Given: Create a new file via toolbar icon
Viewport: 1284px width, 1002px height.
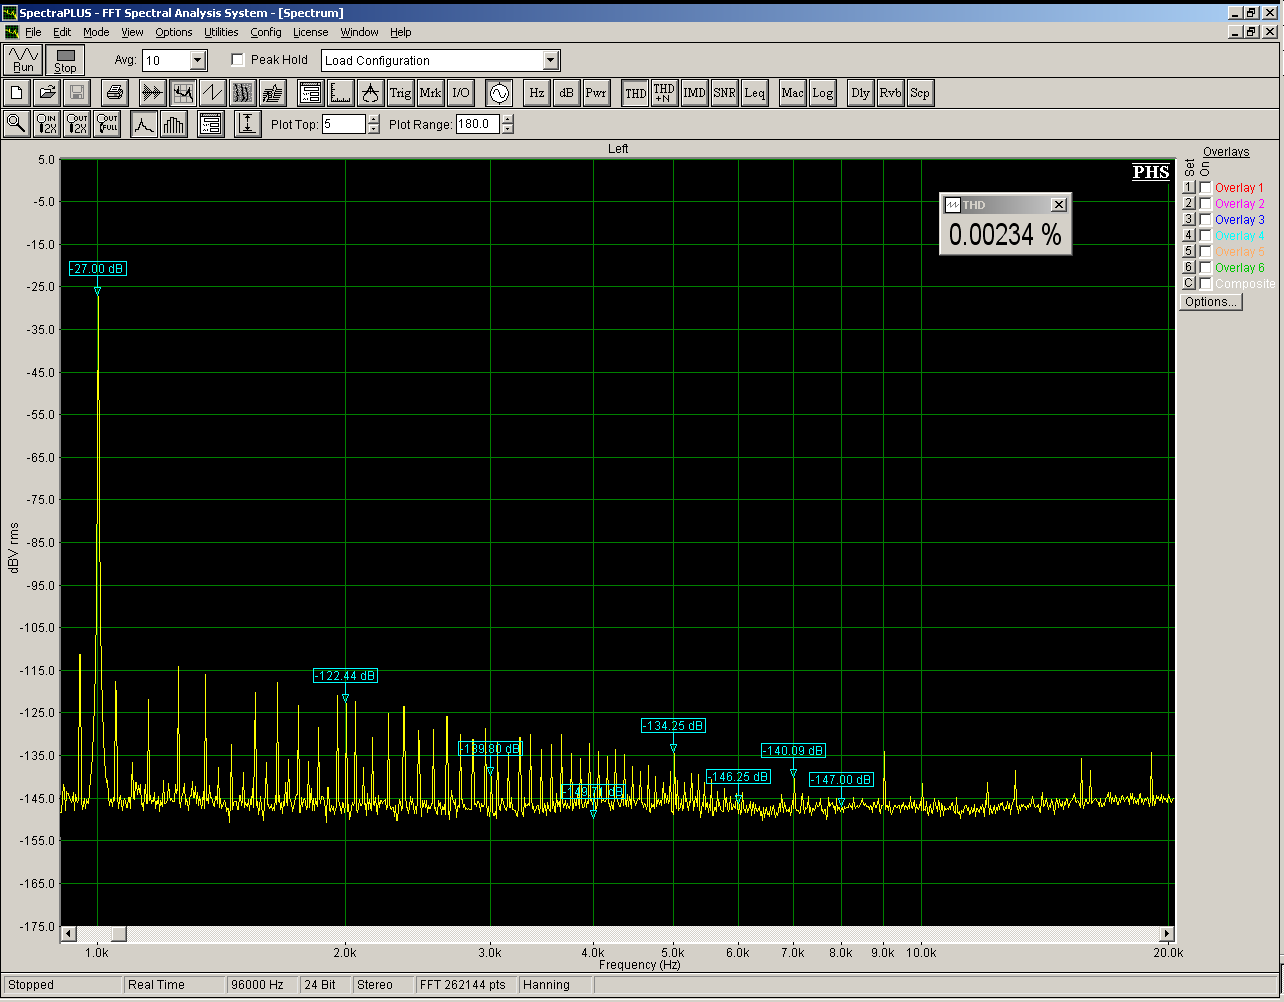Looking at the screenshot, I should click(x=17, y=93).
